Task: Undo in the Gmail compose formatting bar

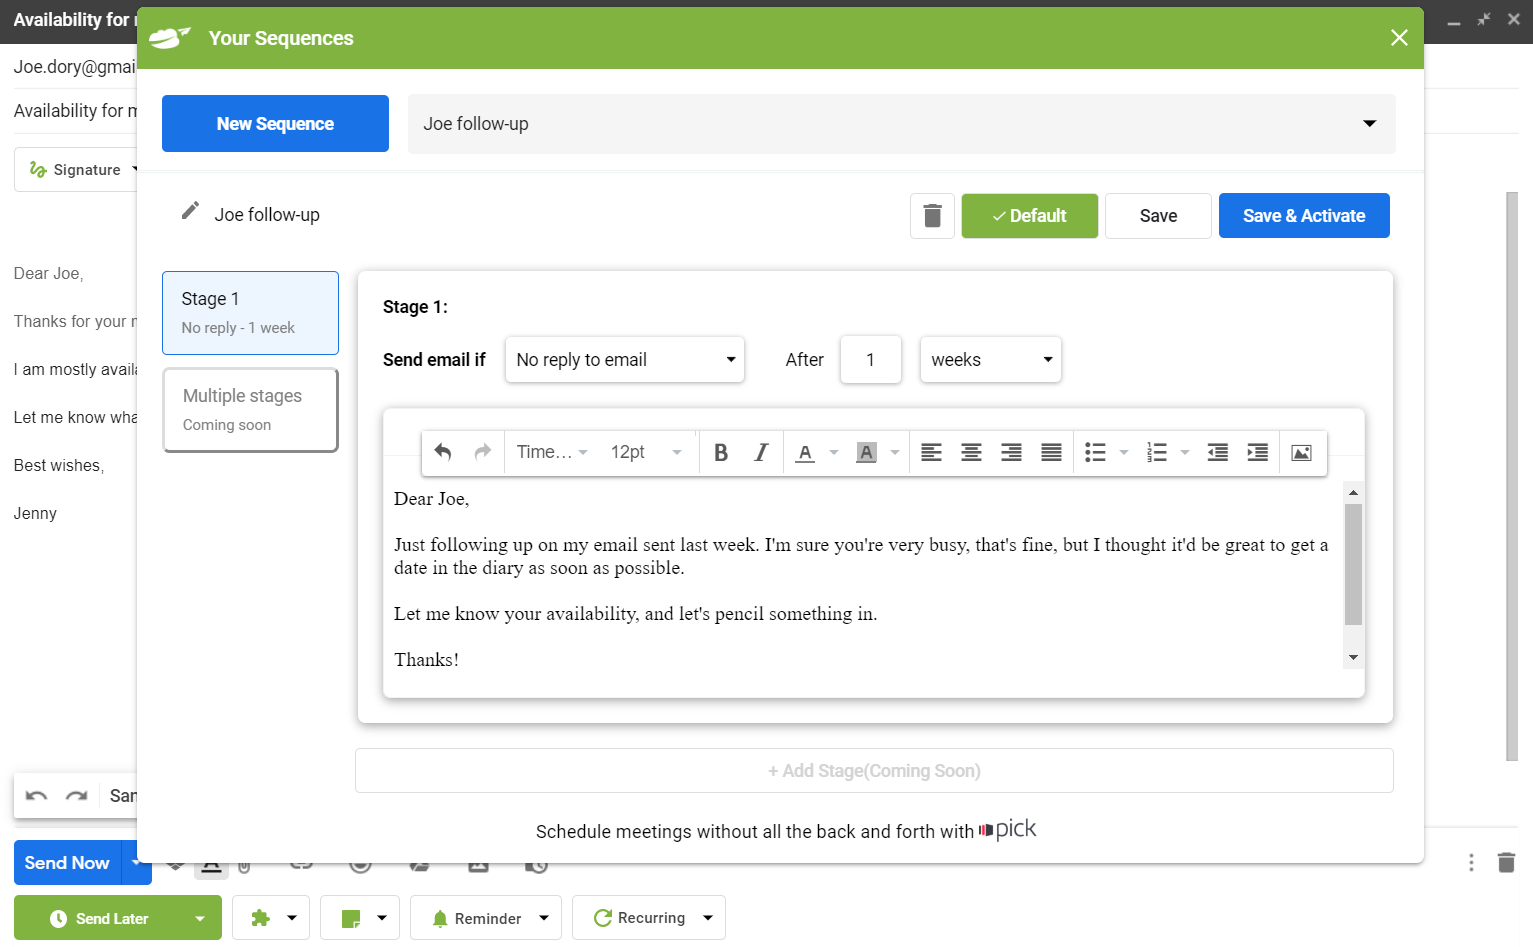Action: (x=37, y=796)
